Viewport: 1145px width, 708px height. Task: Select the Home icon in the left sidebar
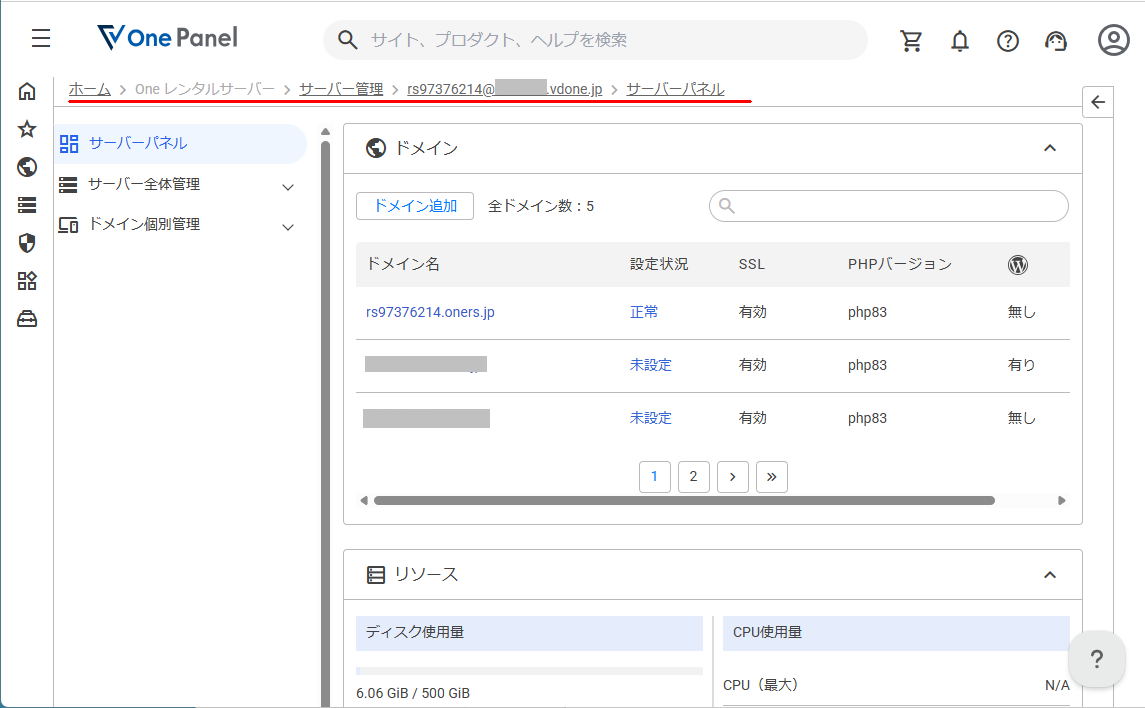point(27,90)
